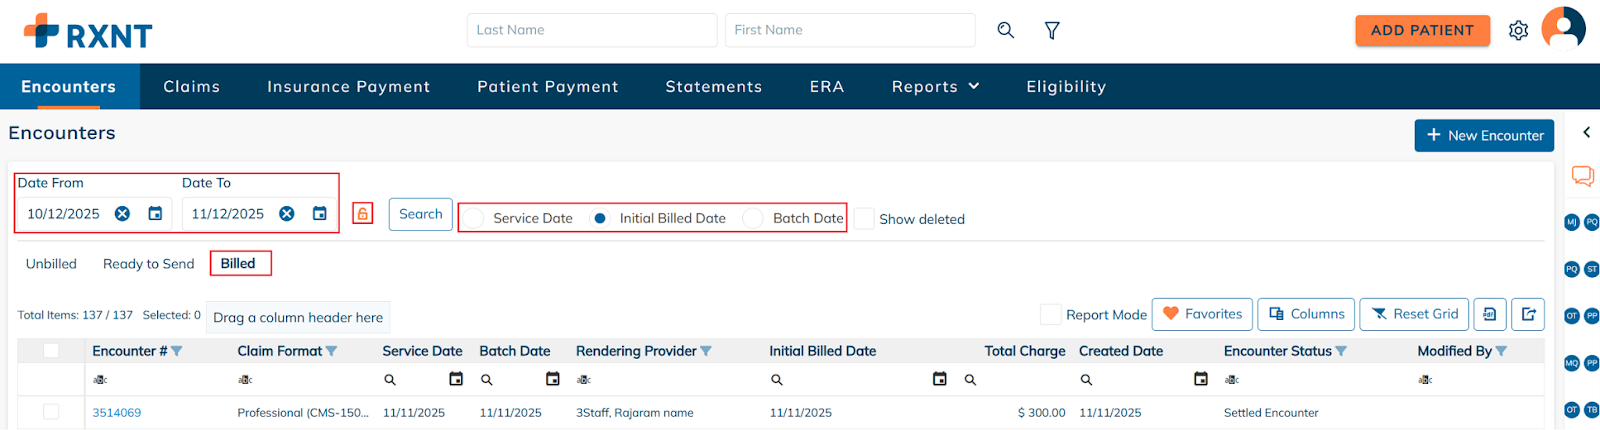The width and height of the screenshot is (1600, 430).
Task: Switch to the Claims tab
Action: 191,87
